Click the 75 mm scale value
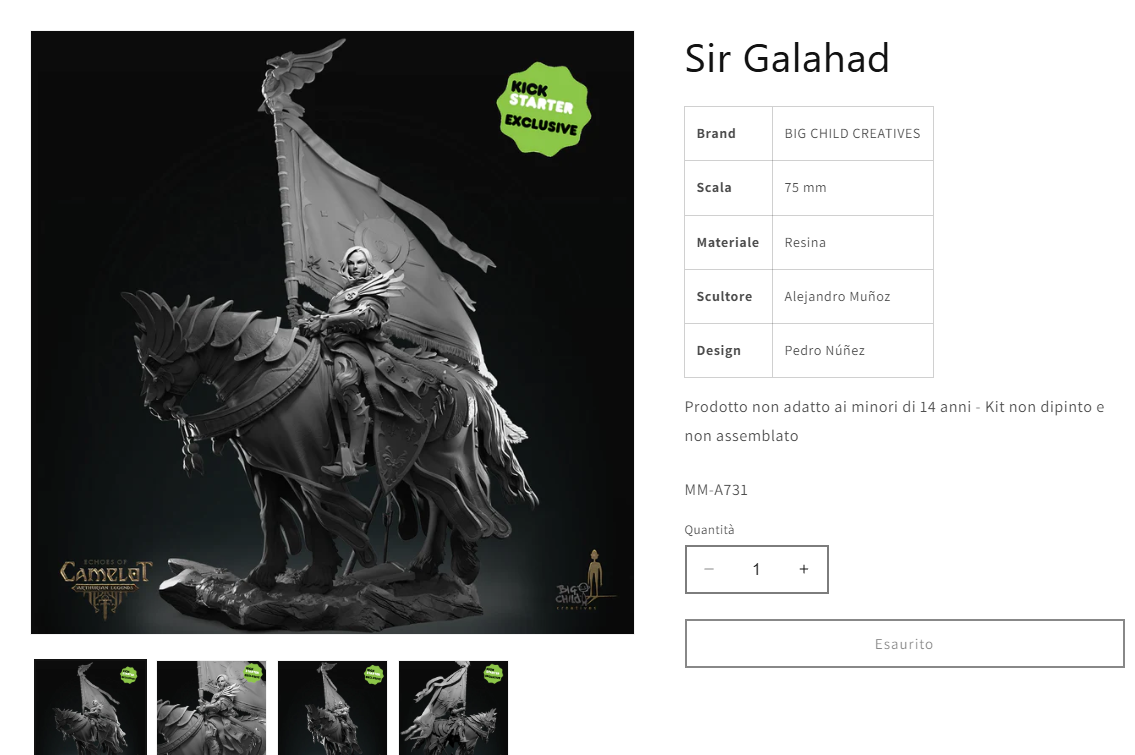The height and width of the screenshot is (755, 1135). tap(805, 187)
